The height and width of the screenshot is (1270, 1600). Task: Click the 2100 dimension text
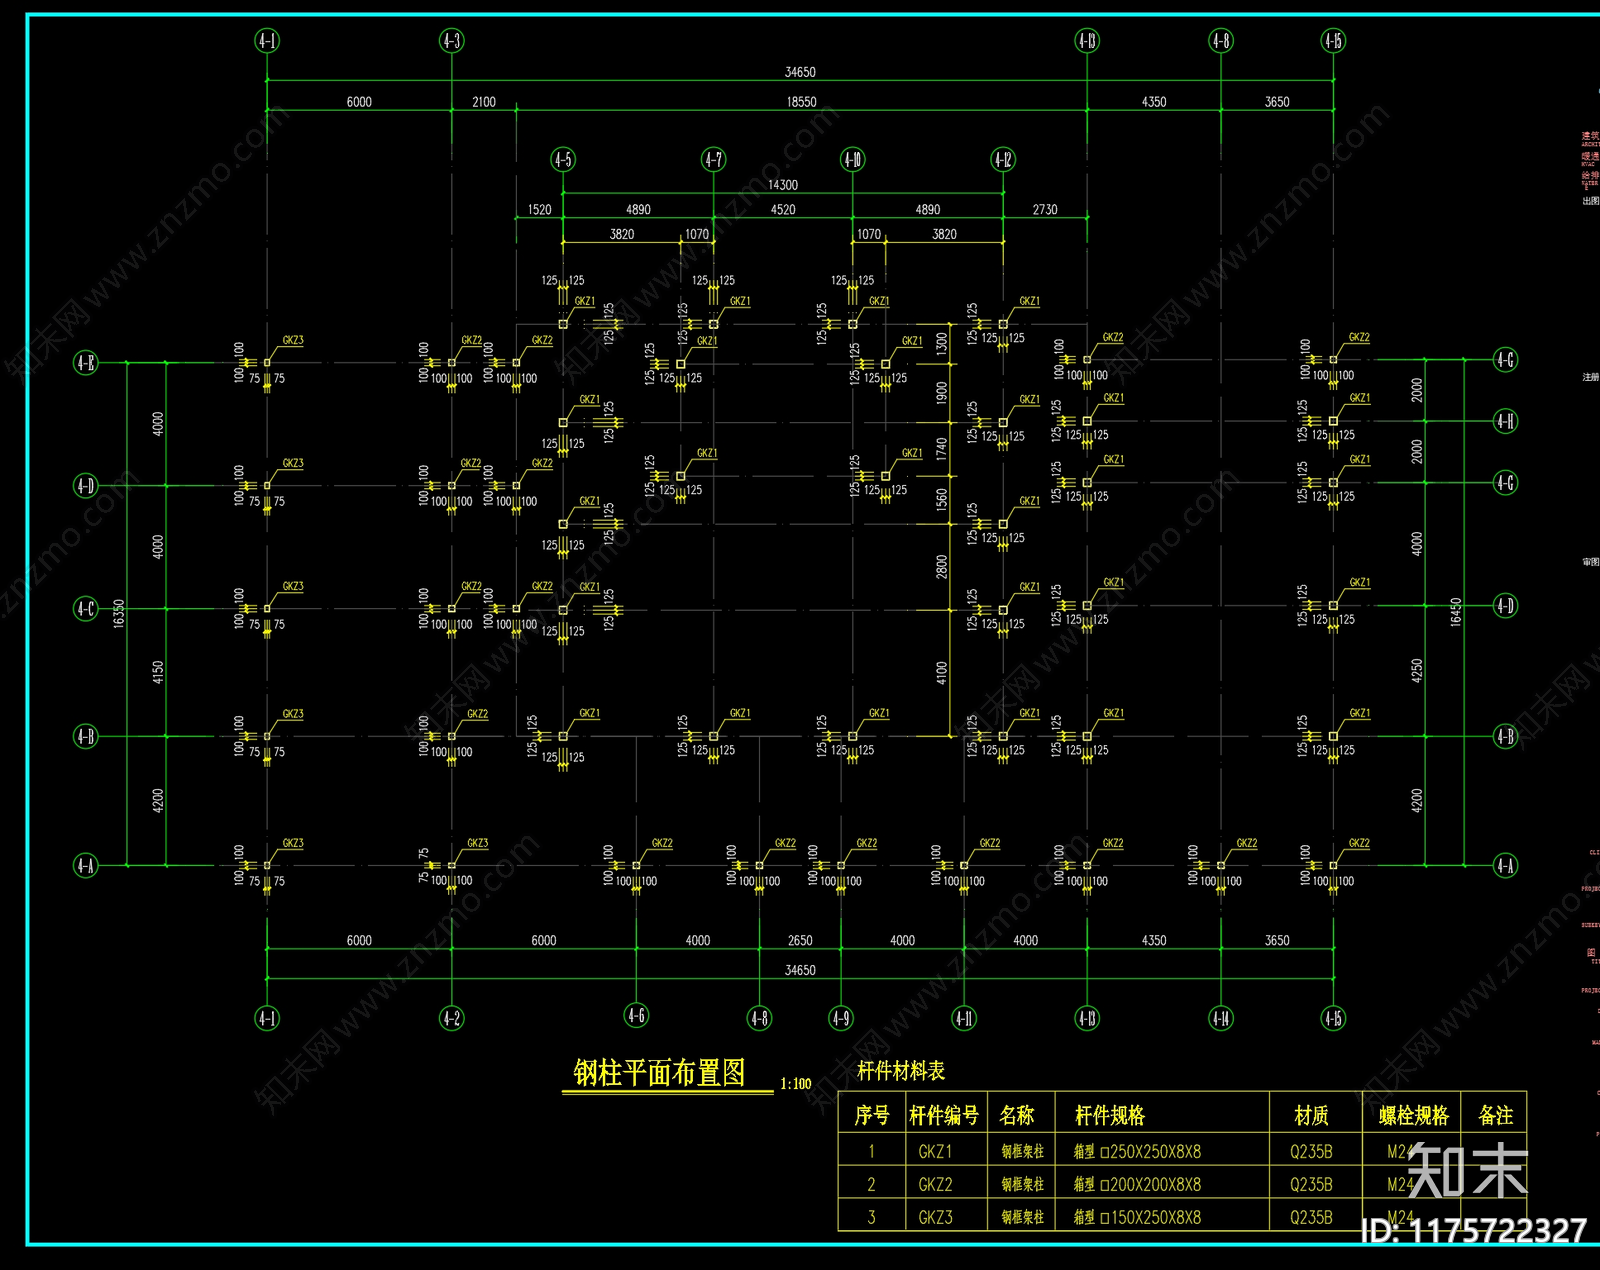coord(484,102)
